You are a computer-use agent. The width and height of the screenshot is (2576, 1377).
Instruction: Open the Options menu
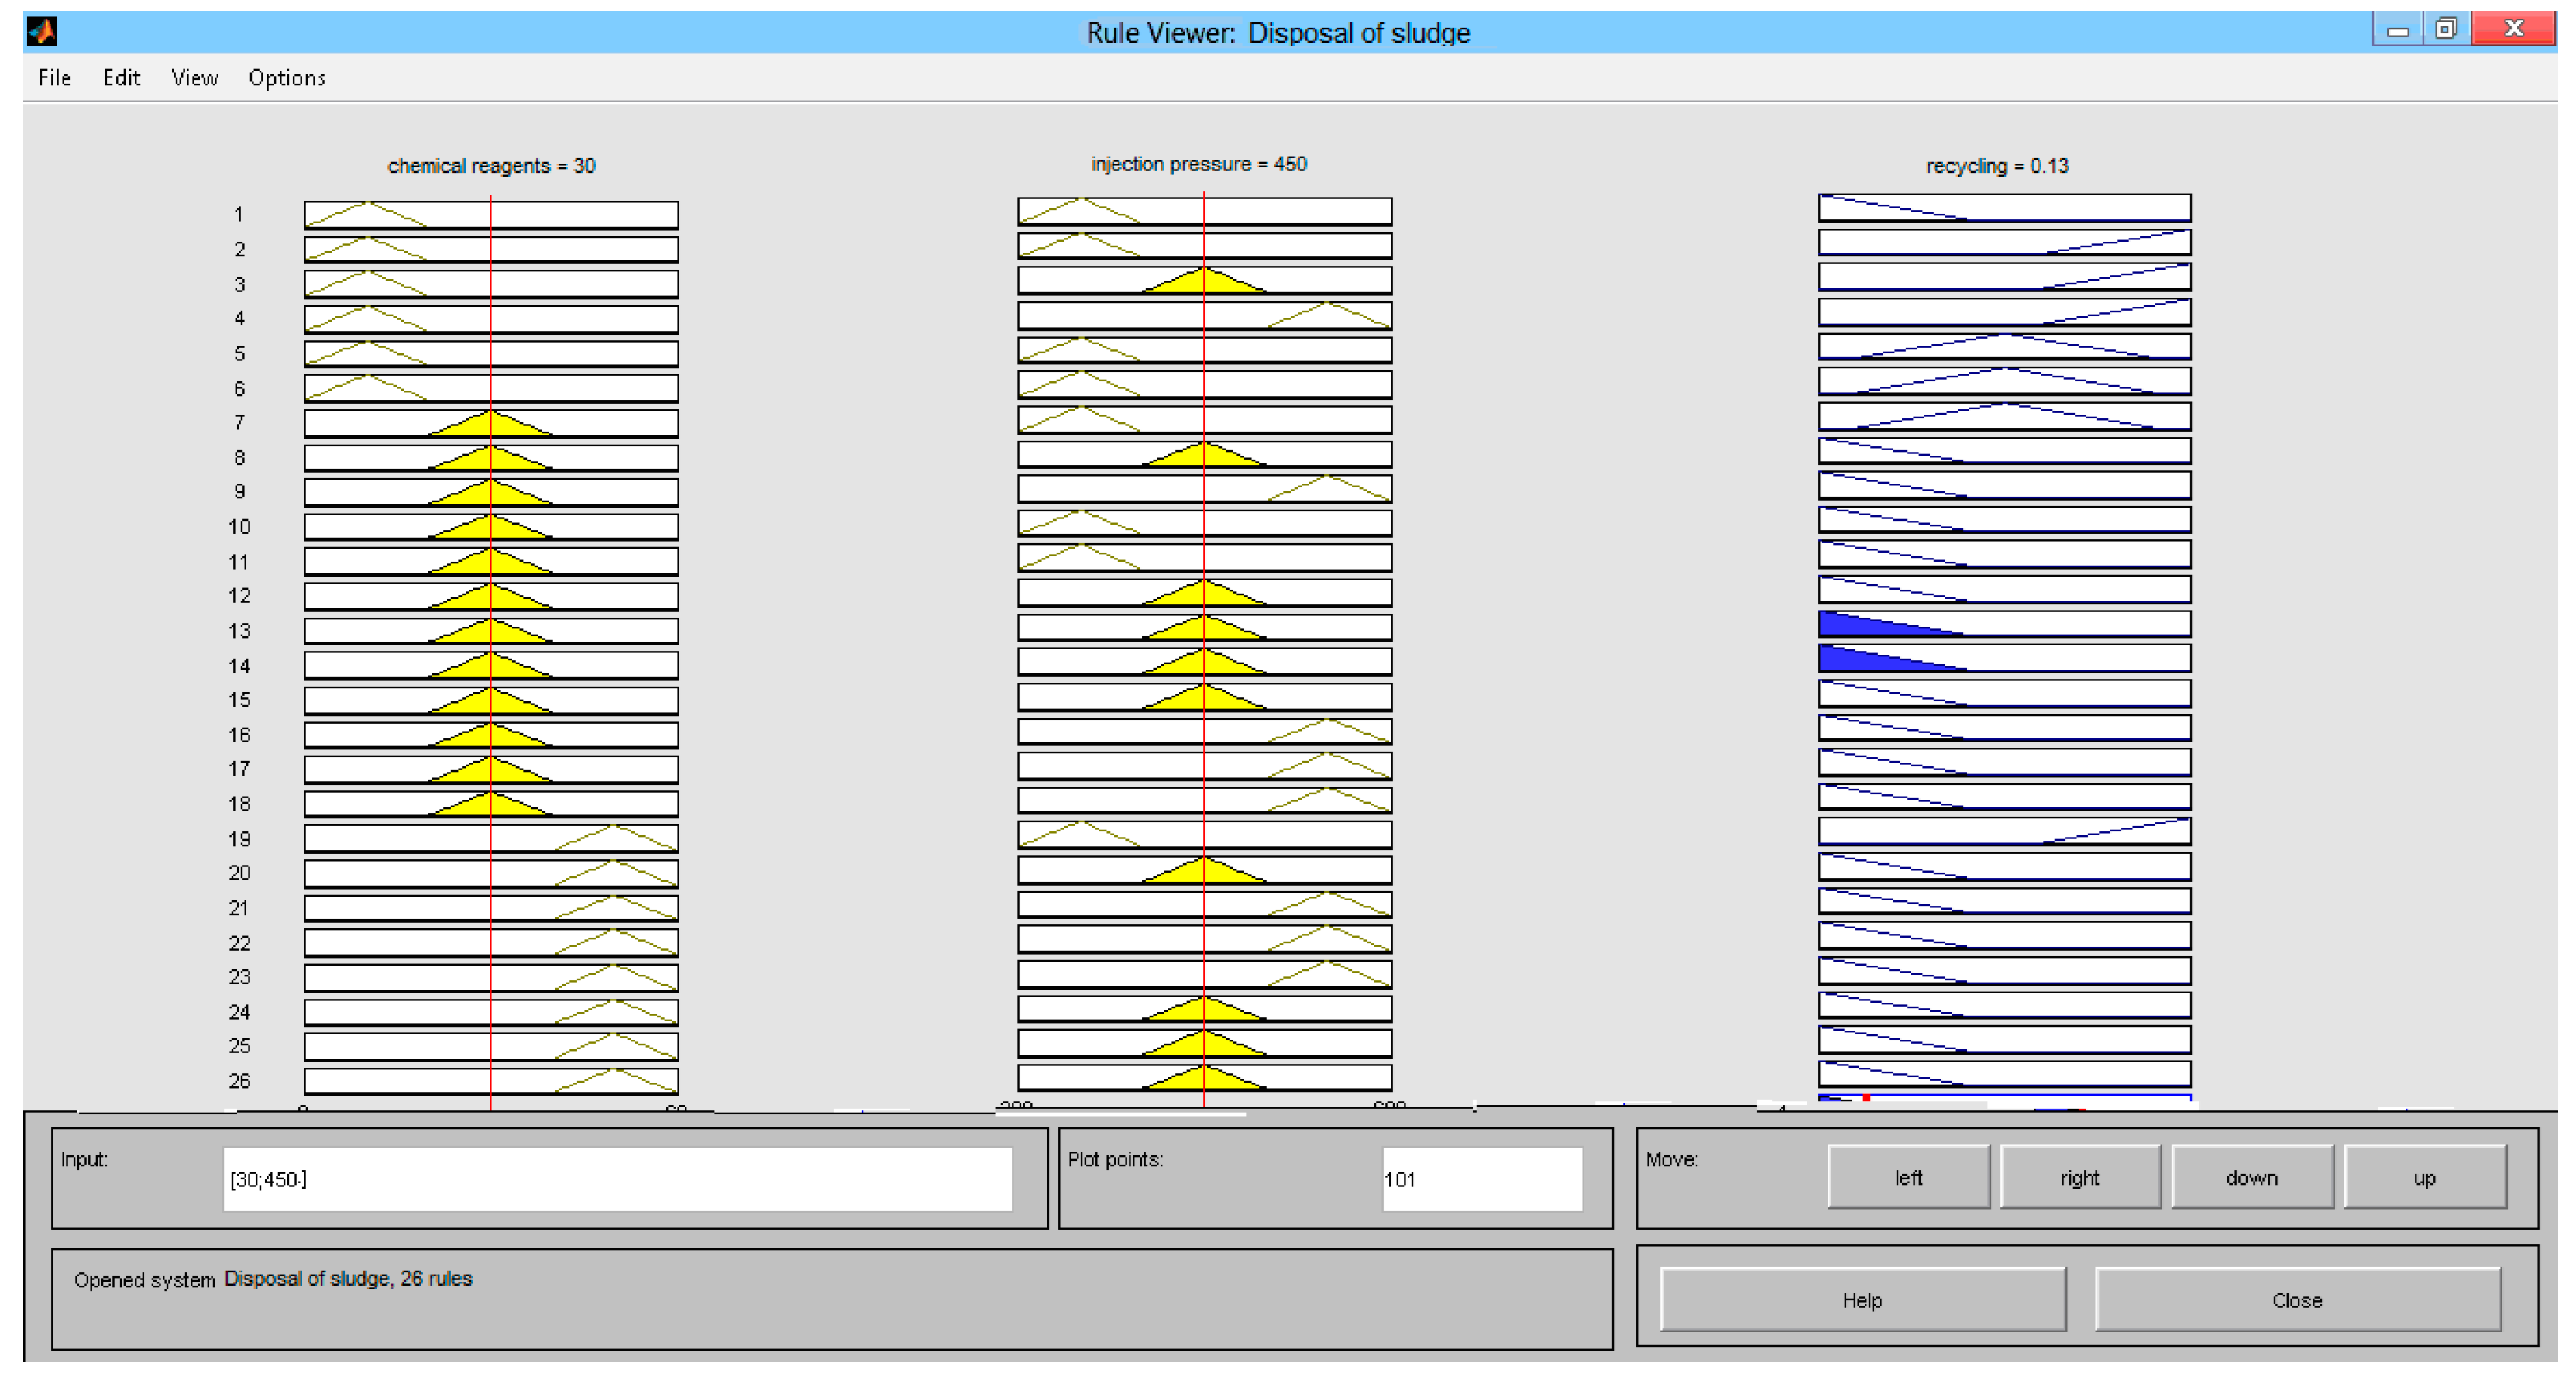coord(286,78)
